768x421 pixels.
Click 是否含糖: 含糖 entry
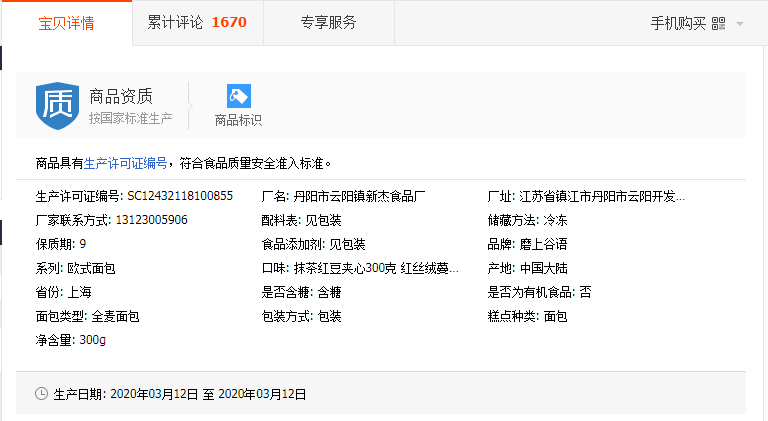point(301,292)
